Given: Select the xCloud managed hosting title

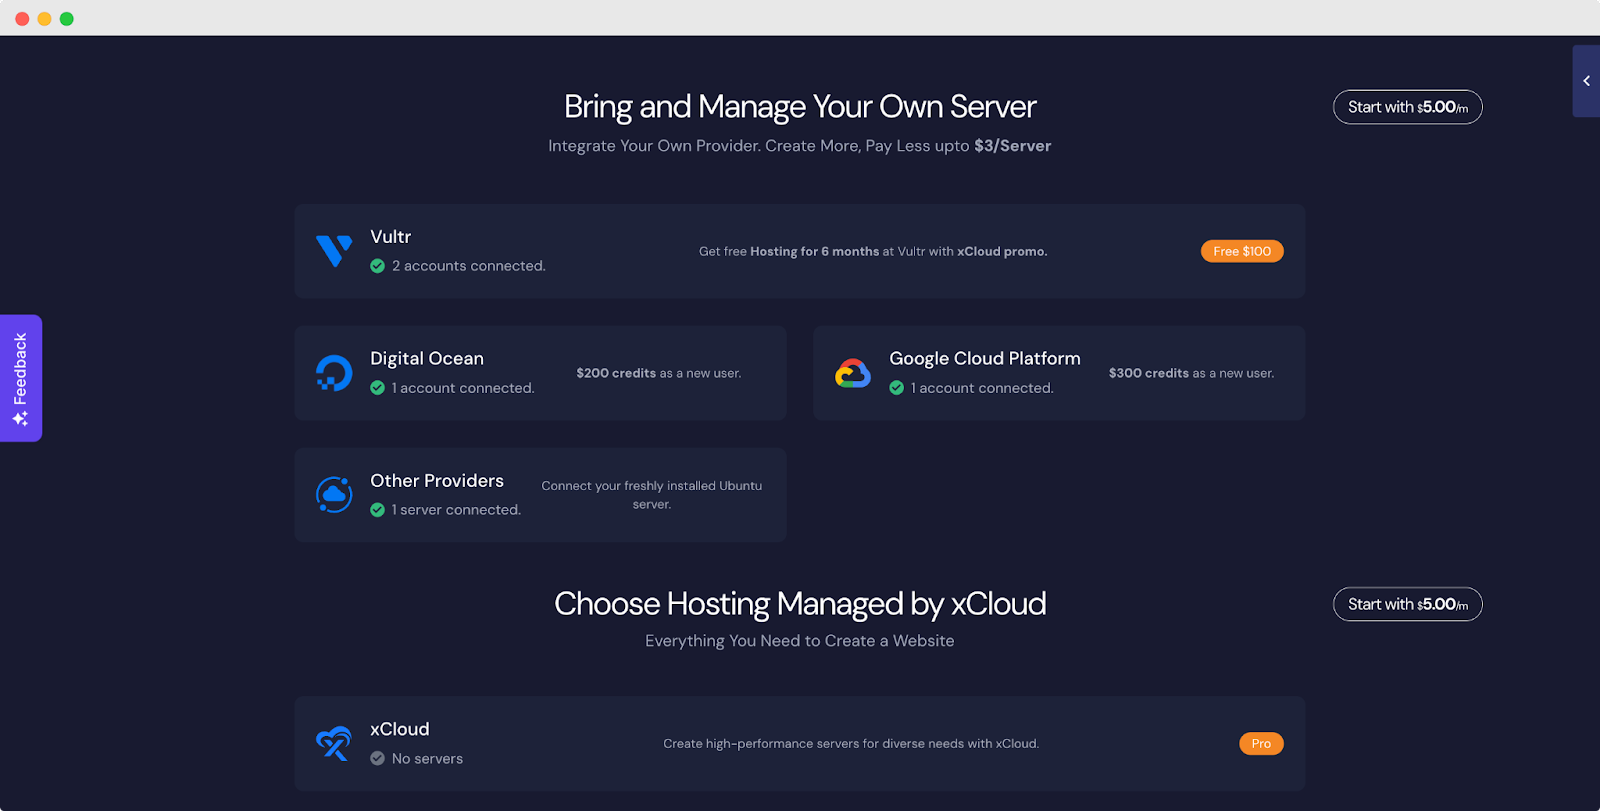Looking at the screenshot, I should (x=400, y=729).
